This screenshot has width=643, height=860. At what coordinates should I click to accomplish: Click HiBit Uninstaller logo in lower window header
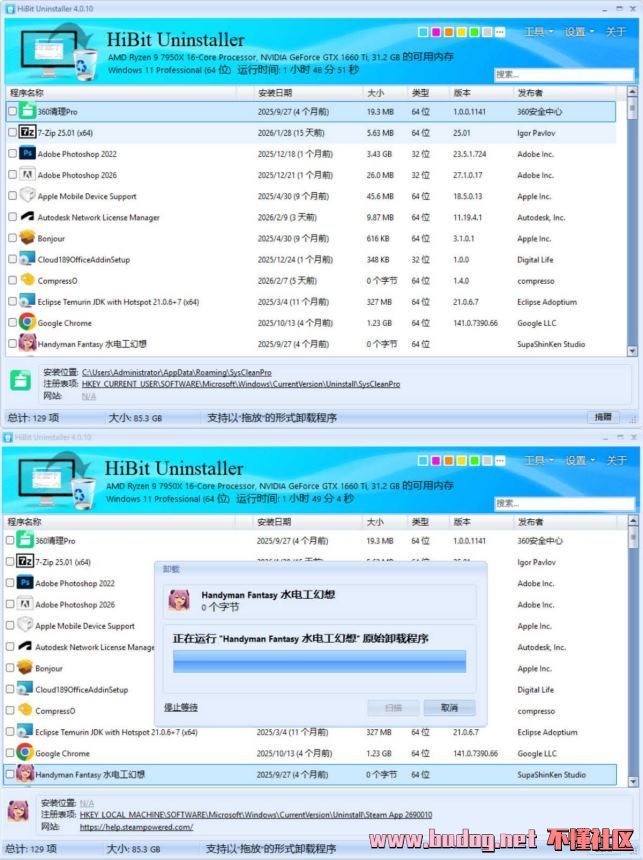[x=57, y=482]
